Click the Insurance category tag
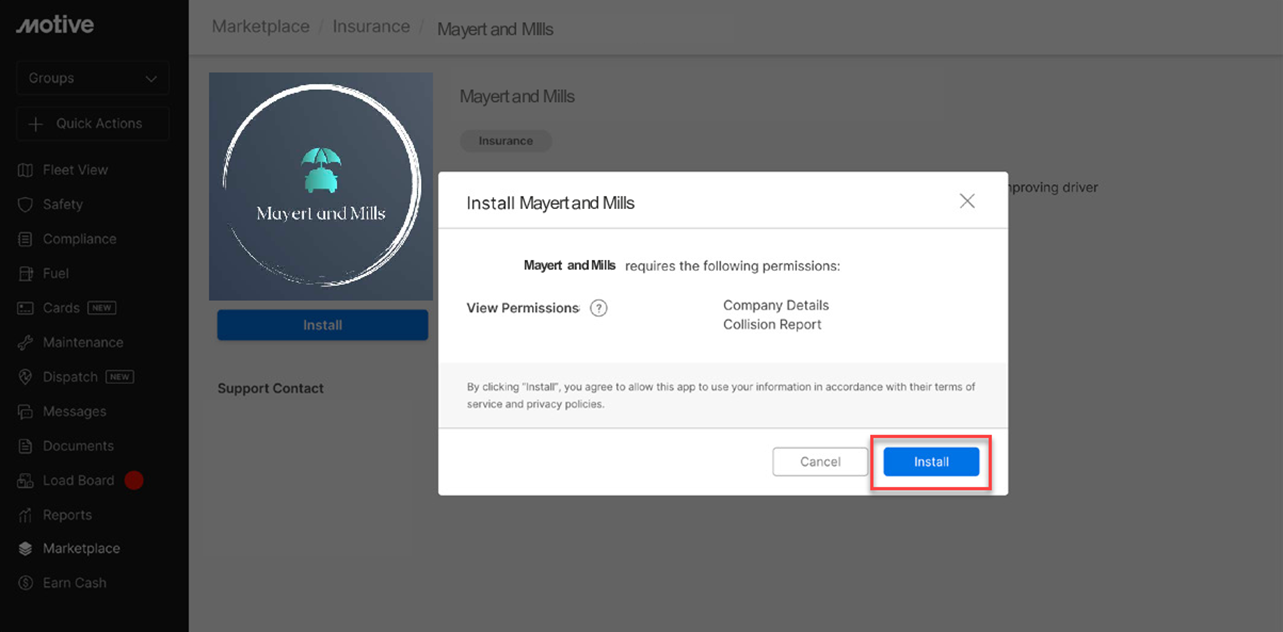This screenshot has height=632, width=1283. point(506,141)
